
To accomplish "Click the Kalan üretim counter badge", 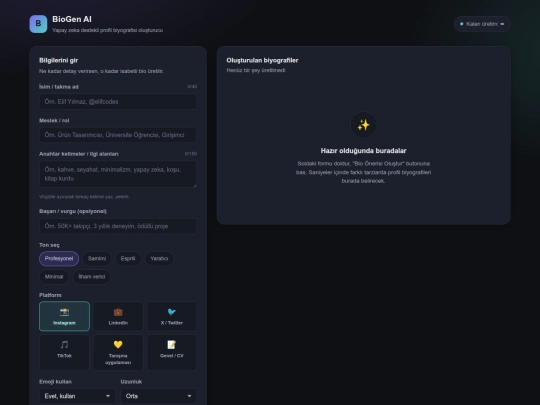I will (482, 24).
